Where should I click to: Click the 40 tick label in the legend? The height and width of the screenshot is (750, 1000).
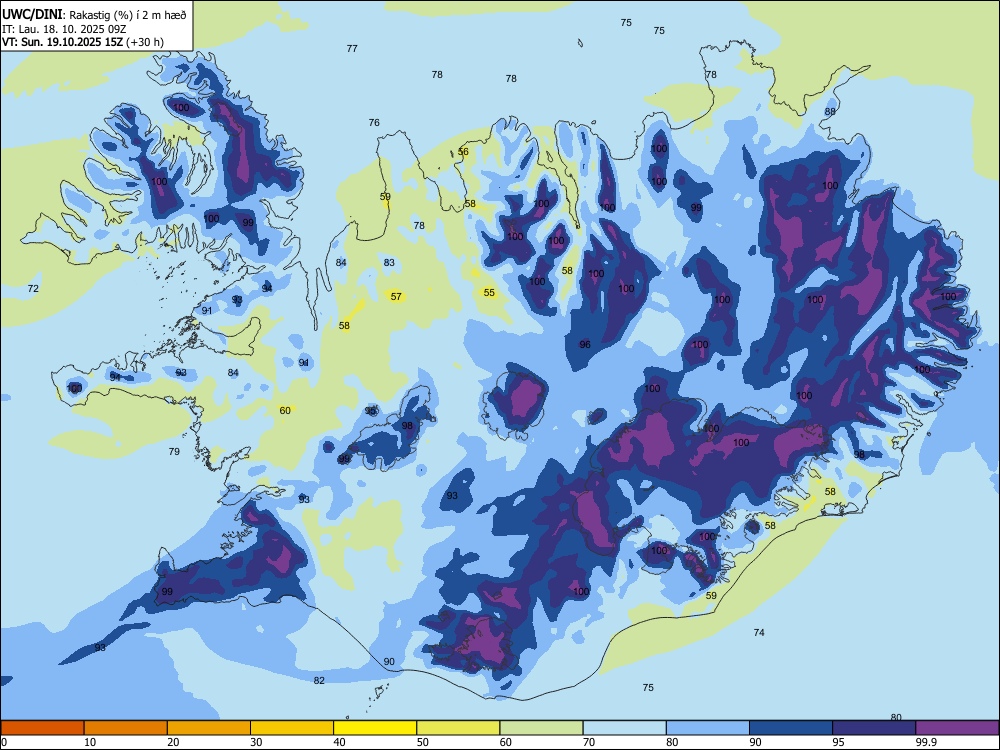coord(340,742)
